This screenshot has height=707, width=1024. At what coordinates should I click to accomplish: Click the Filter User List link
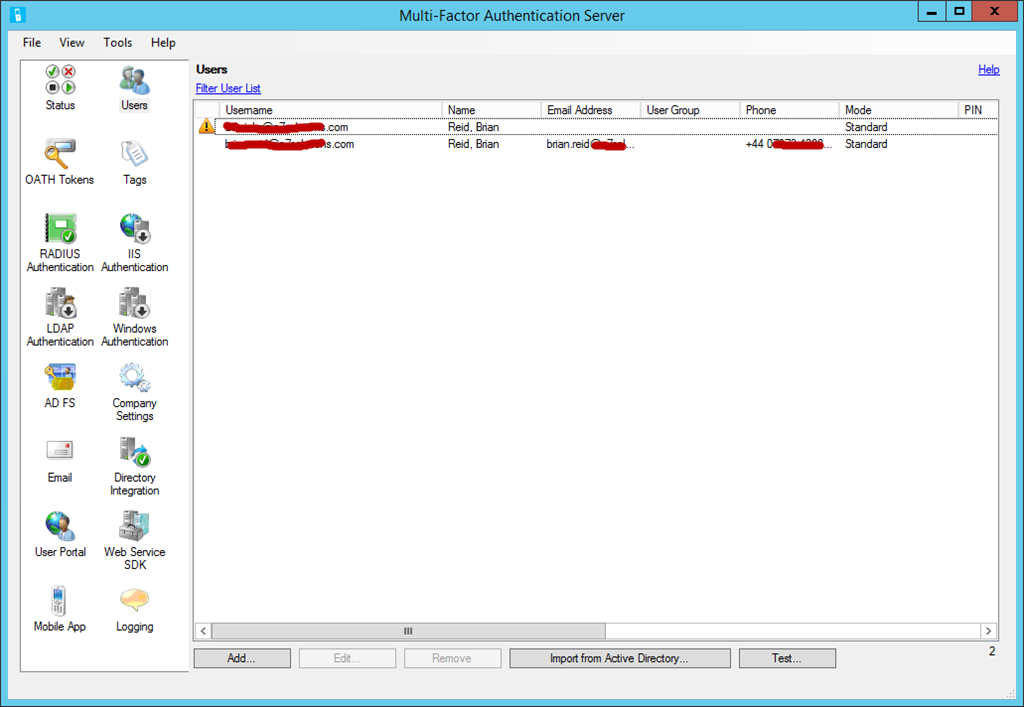pos(228,88)
